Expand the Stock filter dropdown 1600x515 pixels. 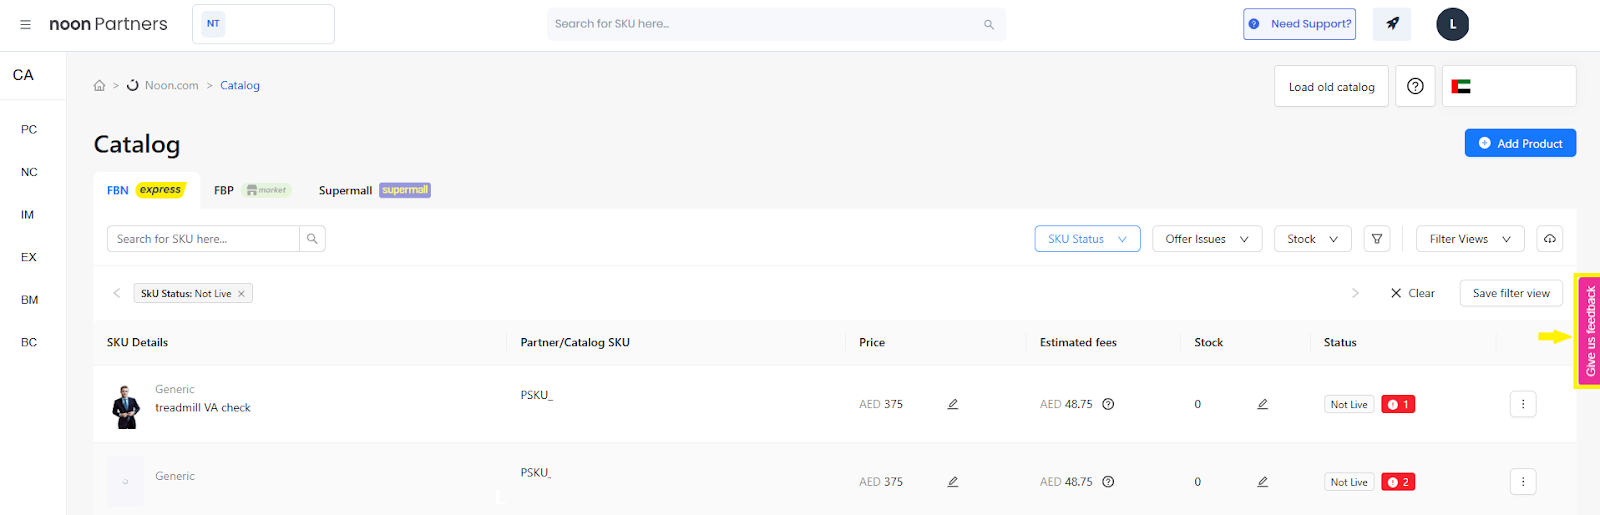point(1313,239)
